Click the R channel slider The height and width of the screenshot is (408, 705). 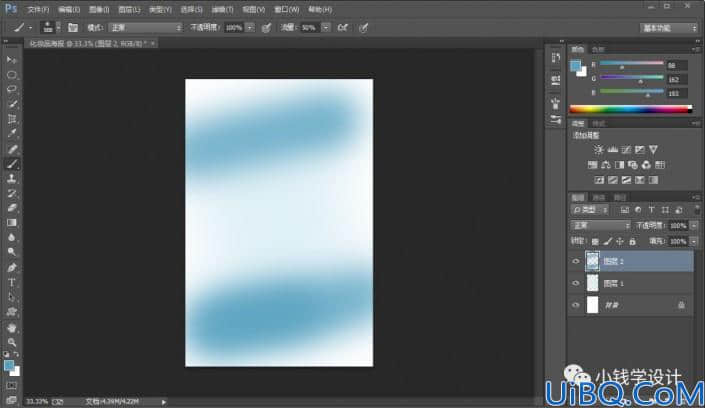click(632, 64)
